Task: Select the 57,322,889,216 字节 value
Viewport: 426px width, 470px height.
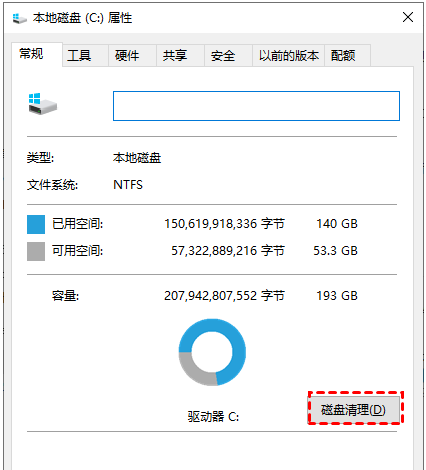Action: pyautogui.click(x=228, y=251)
